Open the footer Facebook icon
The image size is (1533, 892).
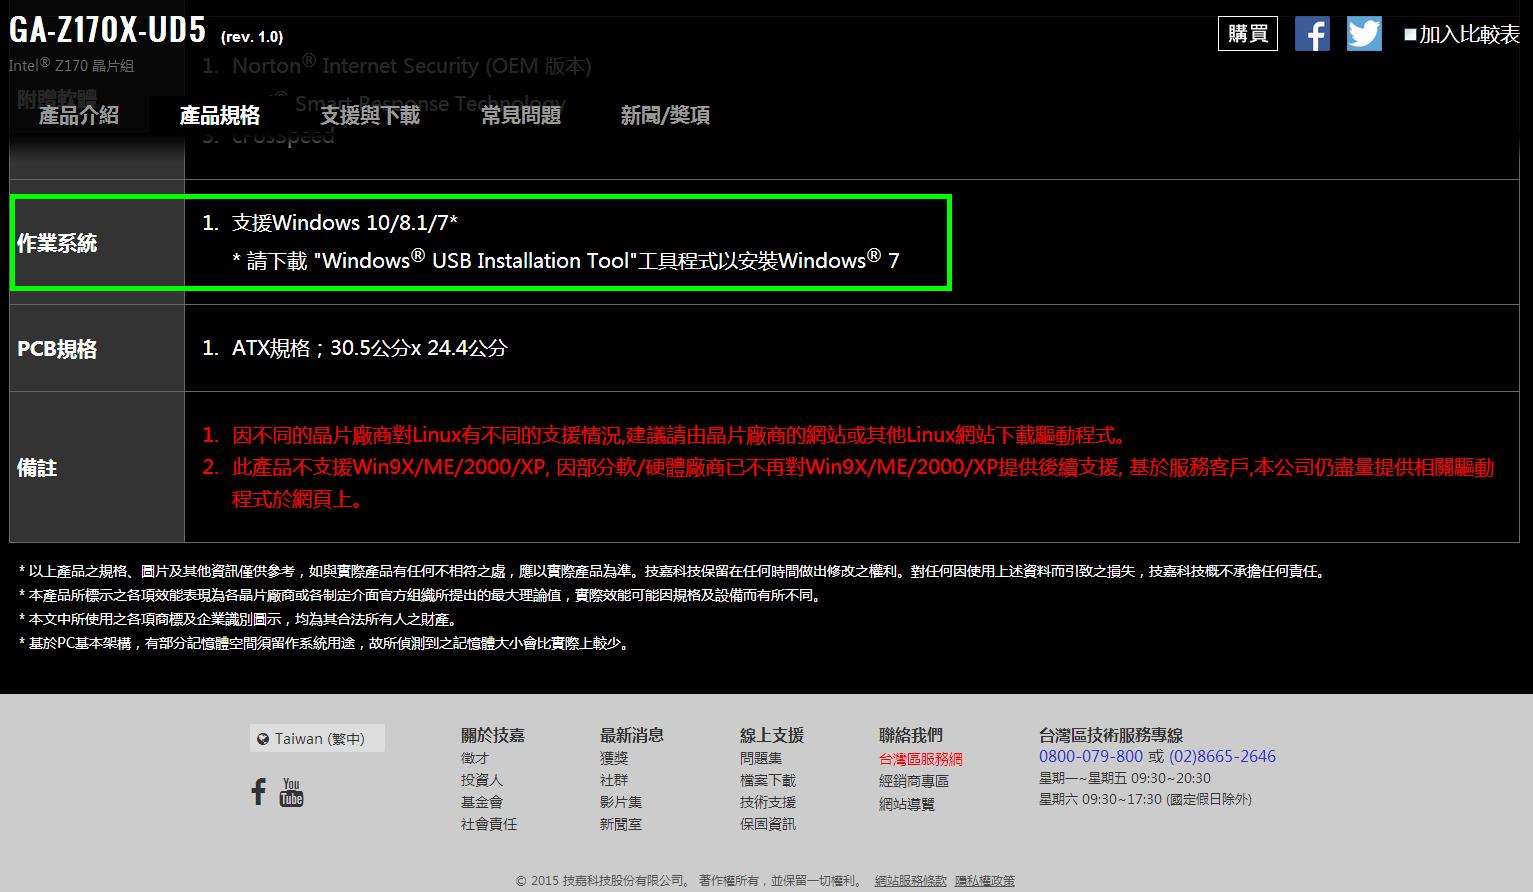click(258, 792)
